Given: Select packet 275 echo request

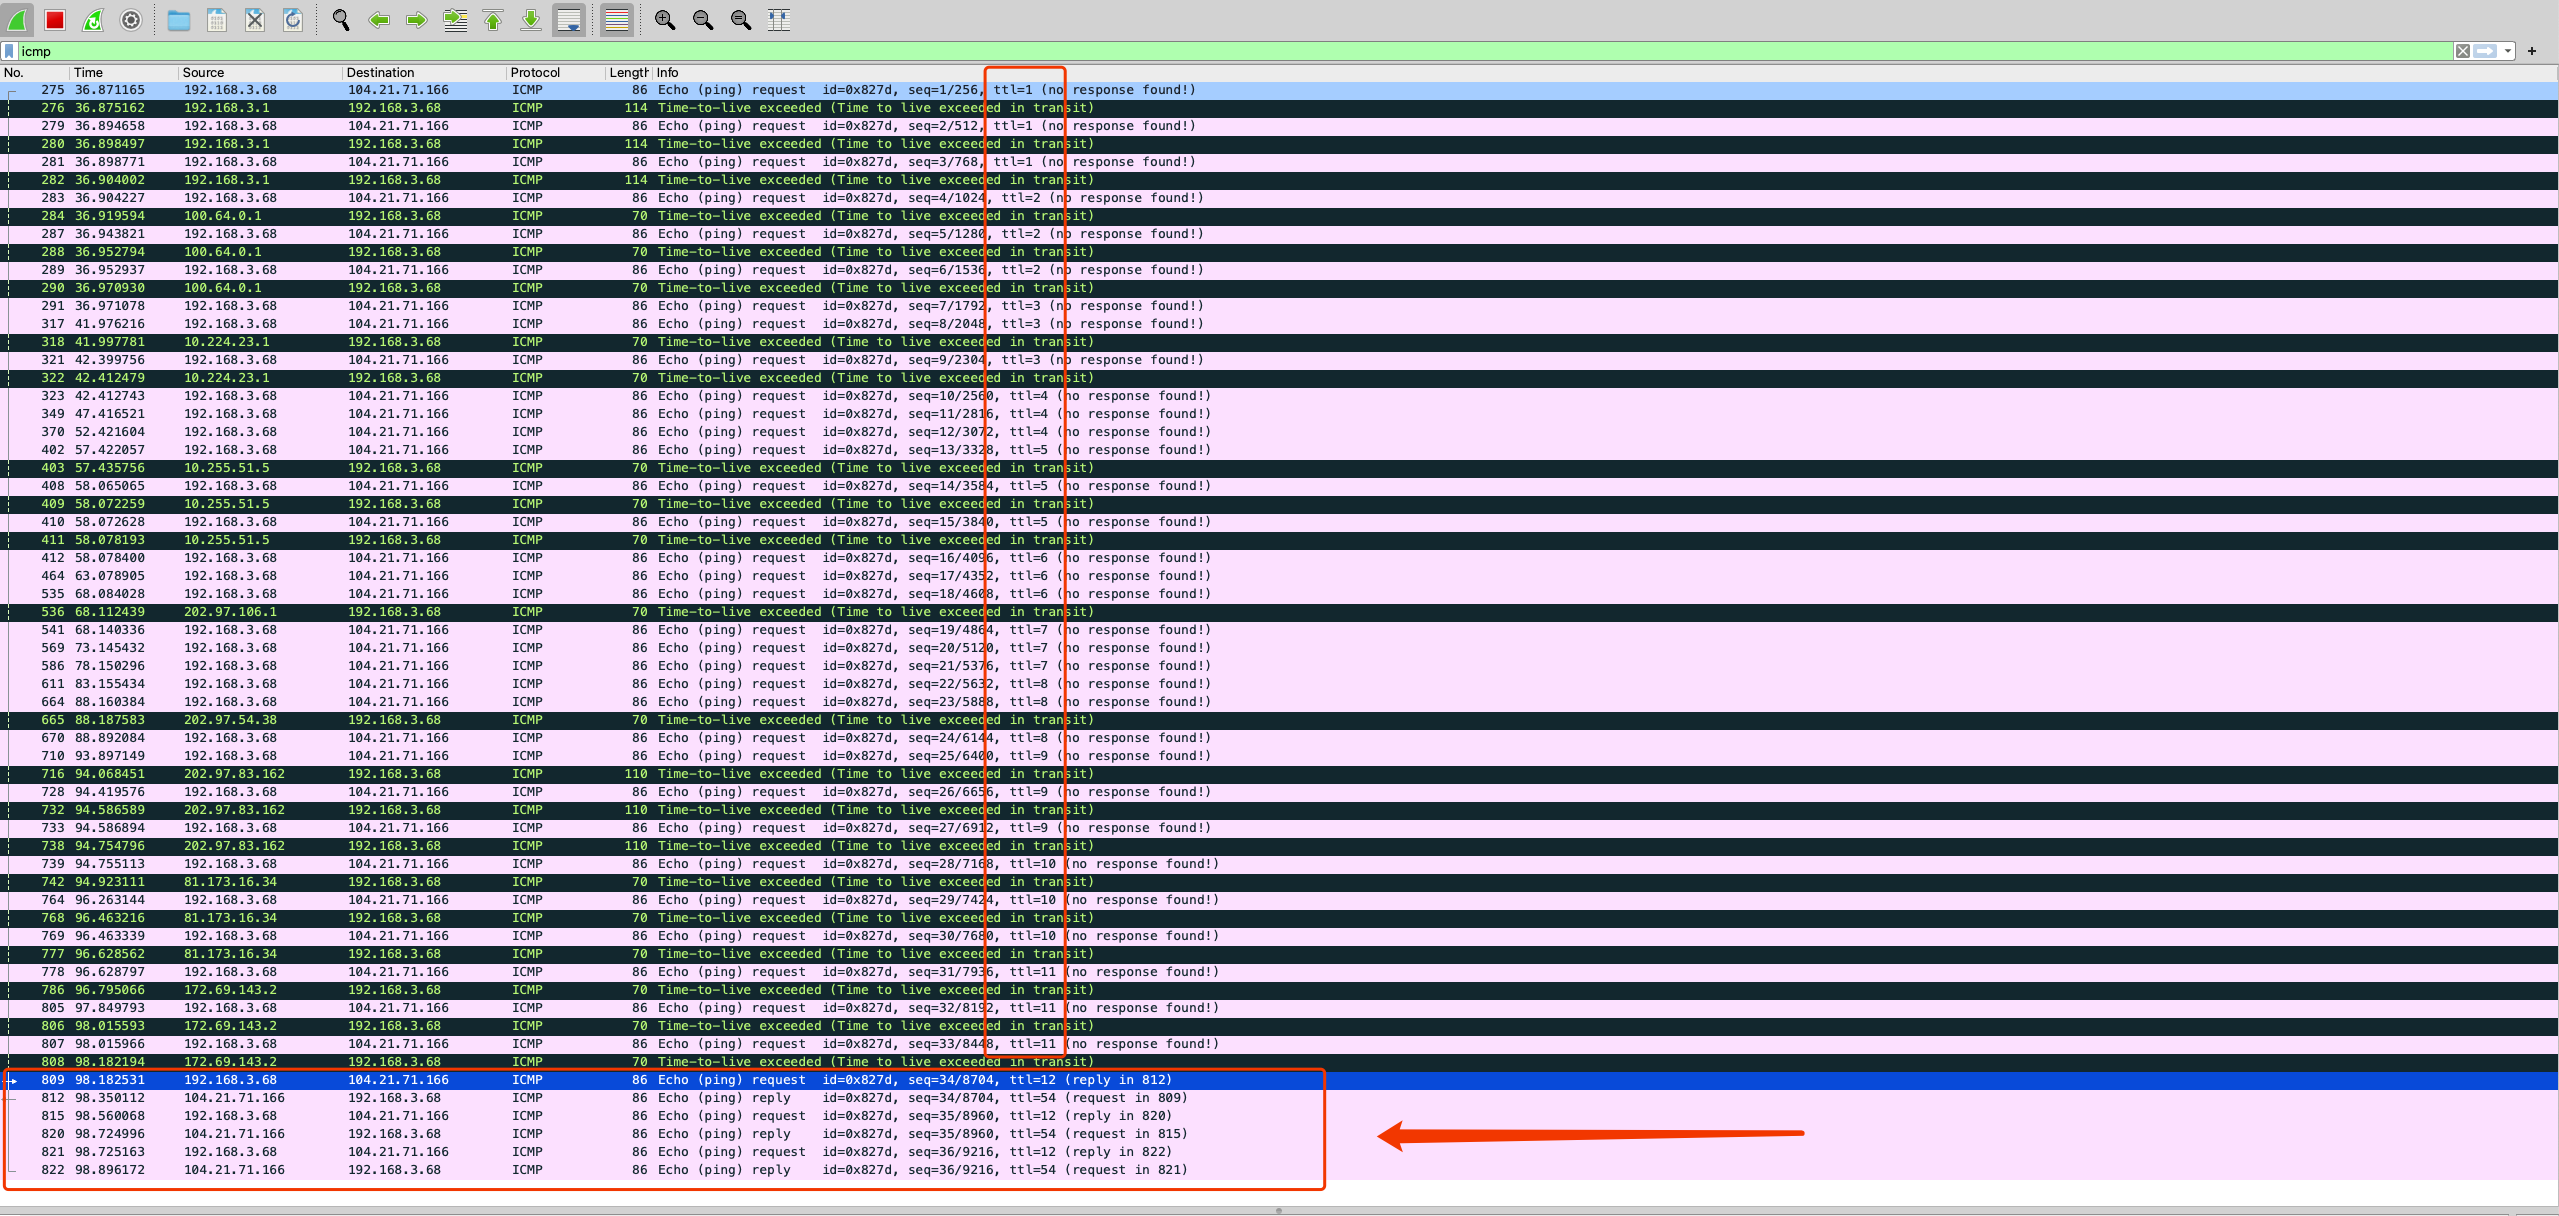Looking at the screenshot, I should pyautogui.click(x=1279, y=90).
